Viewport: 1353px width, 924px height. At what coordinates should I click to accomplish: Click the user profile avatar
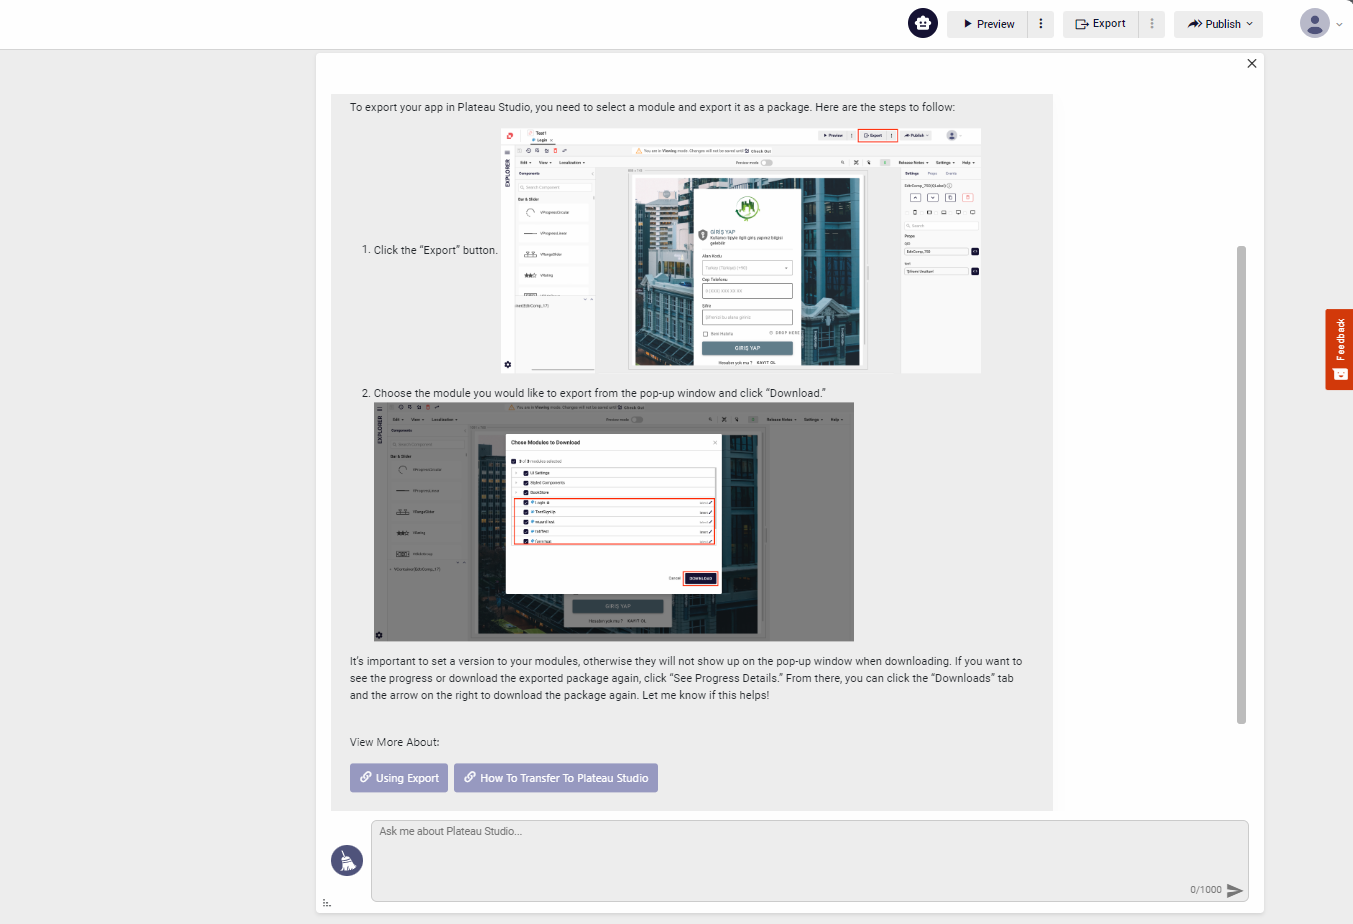(1314, 23)
